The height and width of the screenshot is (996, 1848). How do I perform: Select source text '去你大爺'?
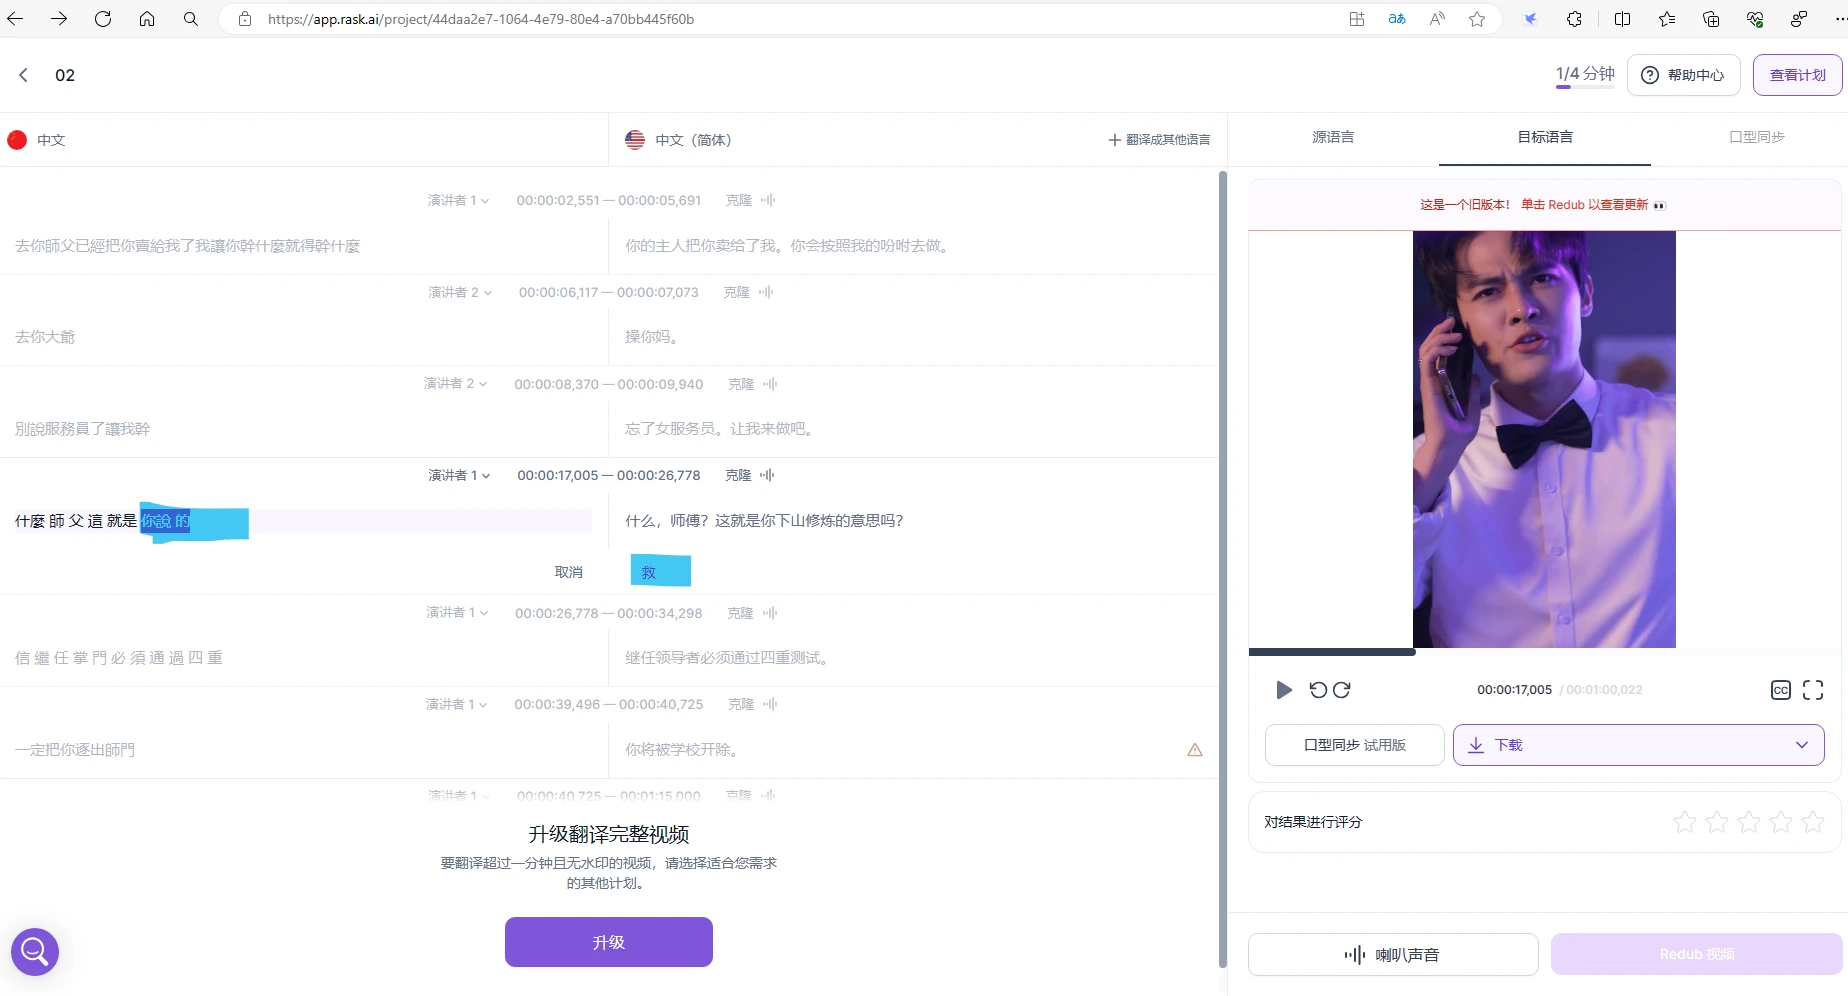(x=45, y=337)
